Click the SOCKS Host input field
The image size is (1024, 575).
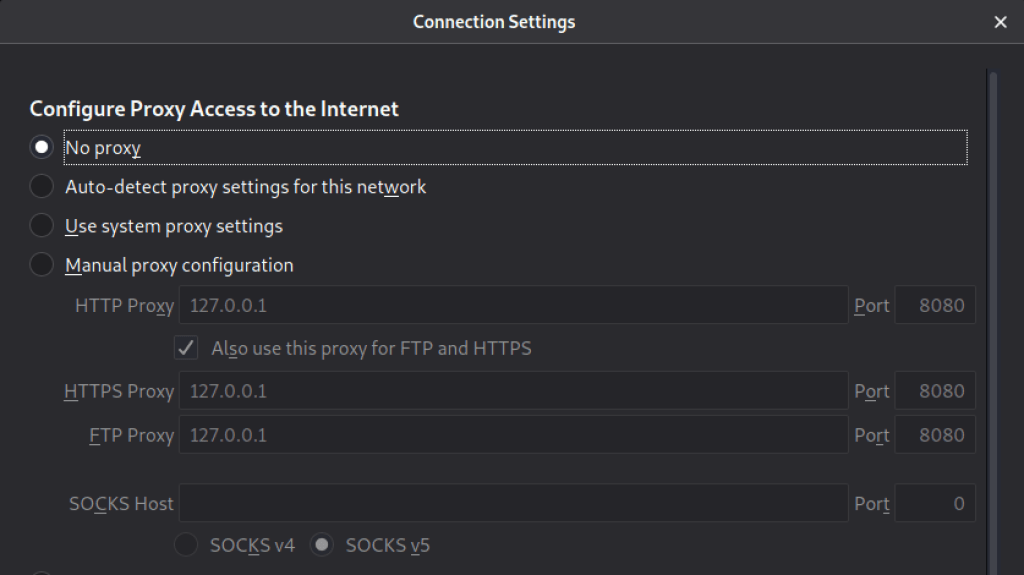coord(513,503)
